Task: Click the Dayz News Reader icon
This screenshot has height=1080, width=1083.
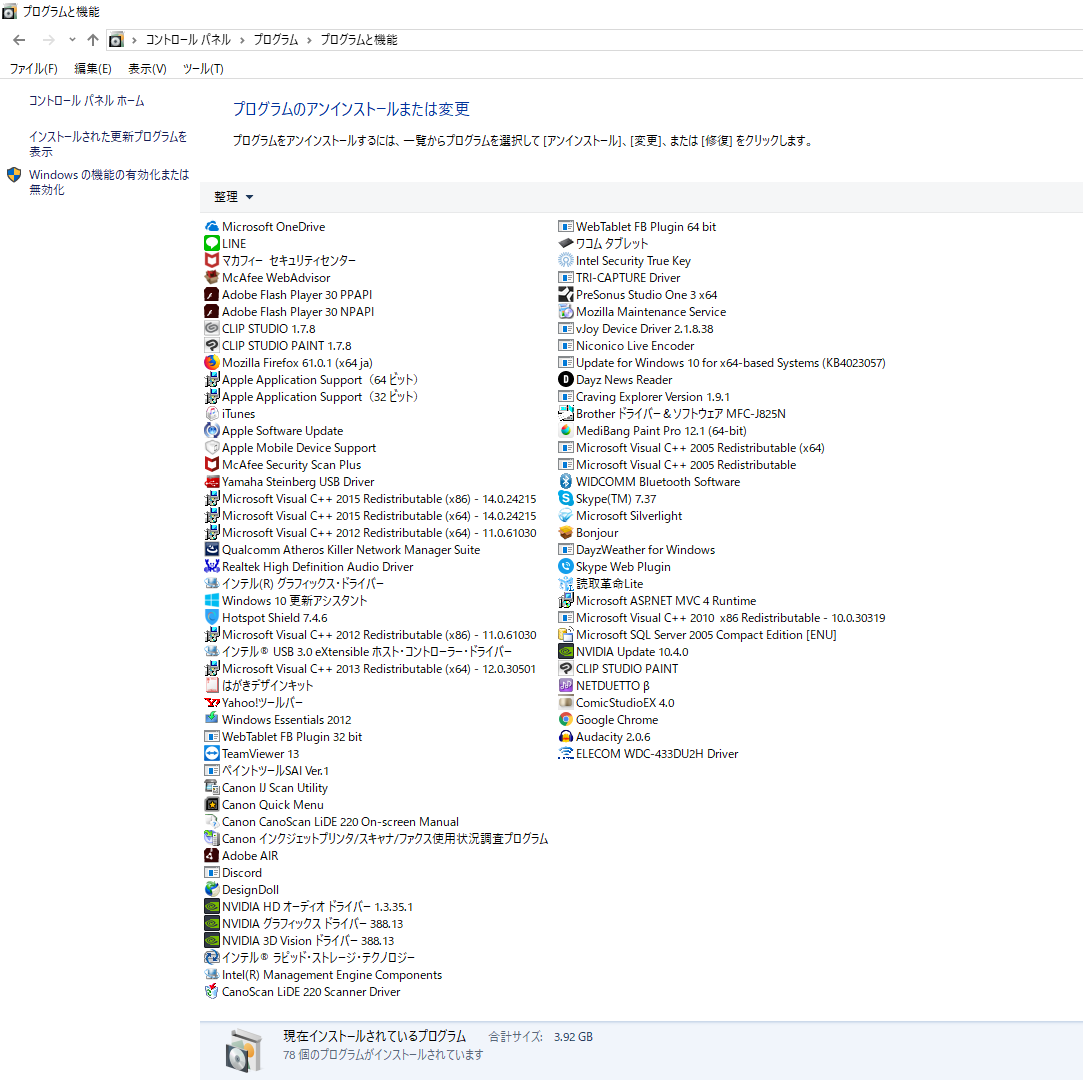Action: tap(566, 380)
